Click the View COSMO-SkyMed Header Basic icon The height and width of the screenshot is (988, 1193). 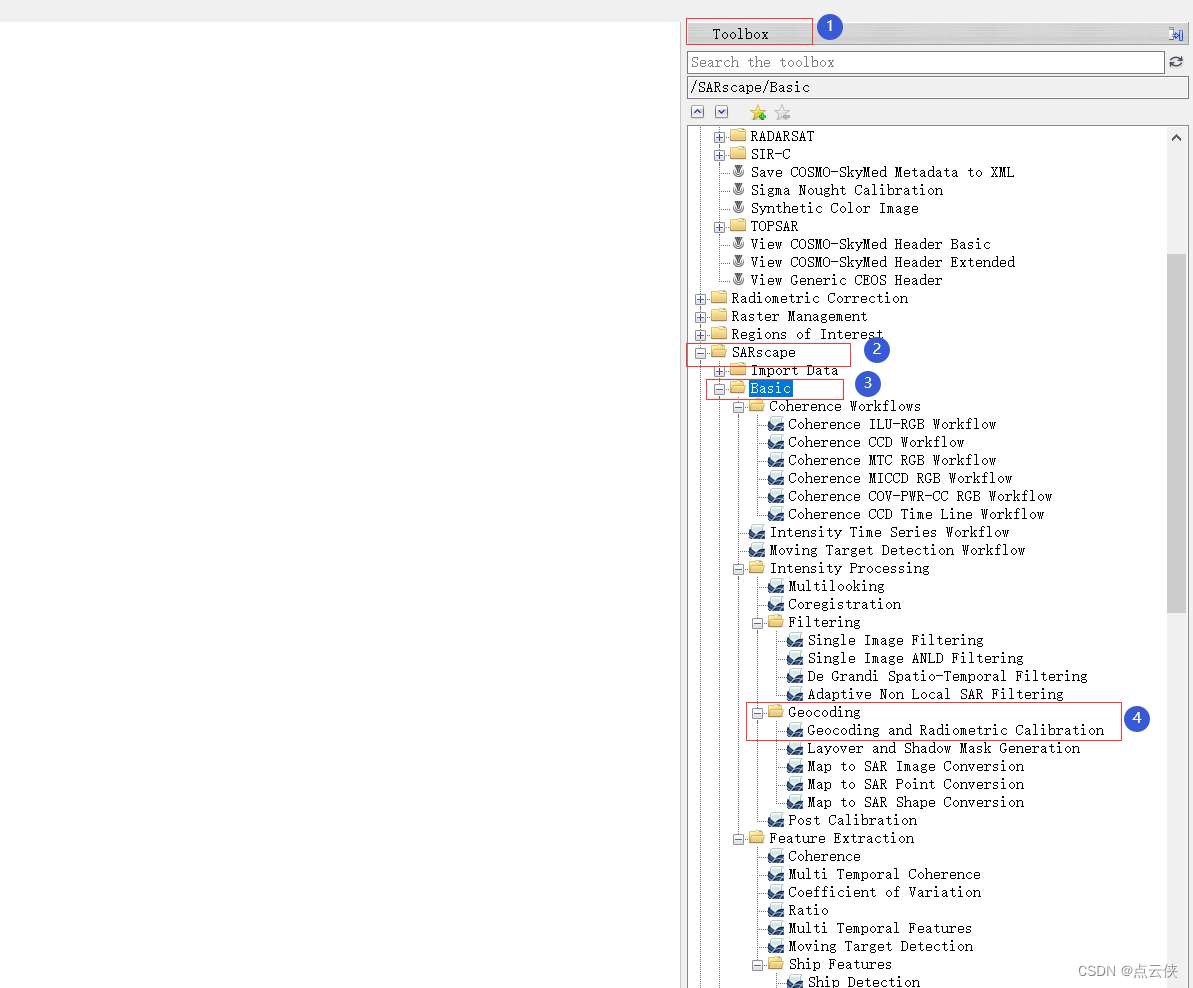(738, 243)
